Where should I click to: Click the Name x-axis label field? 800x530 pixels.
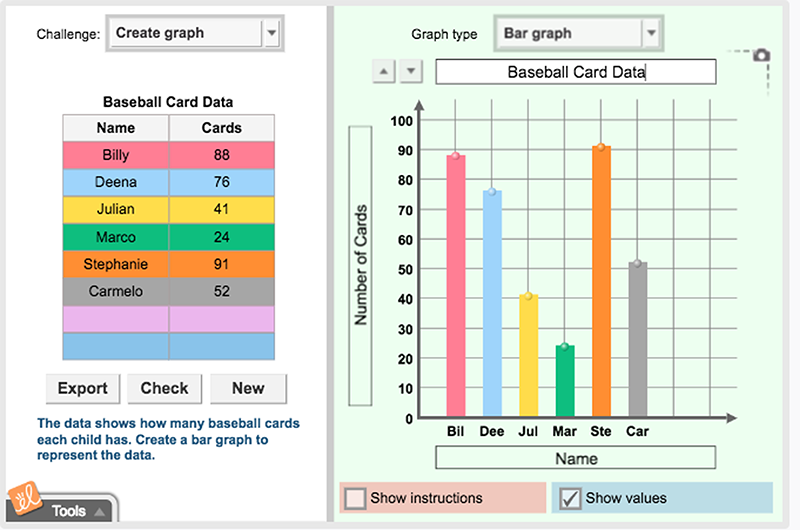click(x=576, y=458)
